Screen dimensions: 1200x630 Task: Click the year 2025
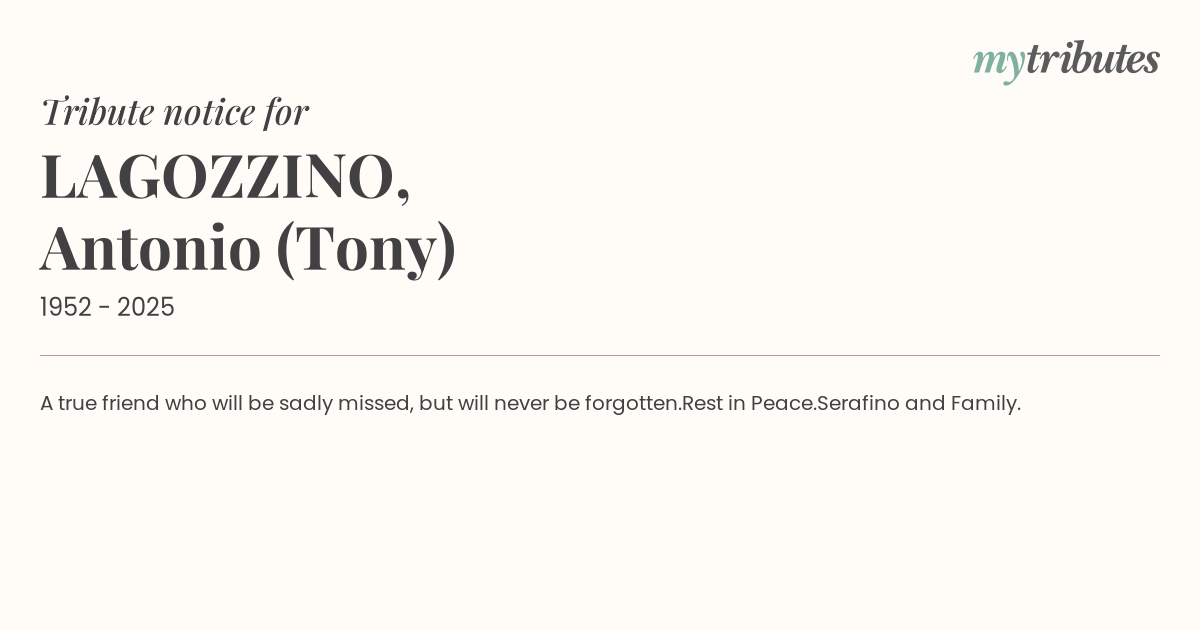tap(146, 307)
